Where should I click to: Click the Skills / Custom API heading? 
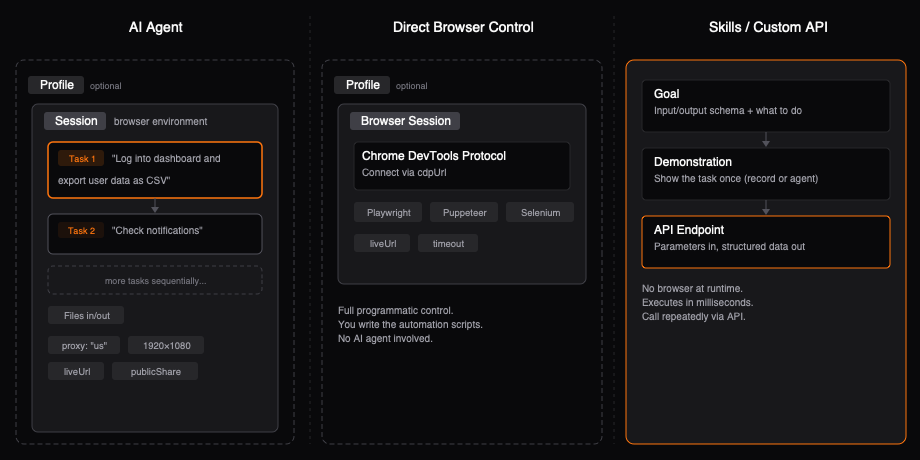coord(768,27)
